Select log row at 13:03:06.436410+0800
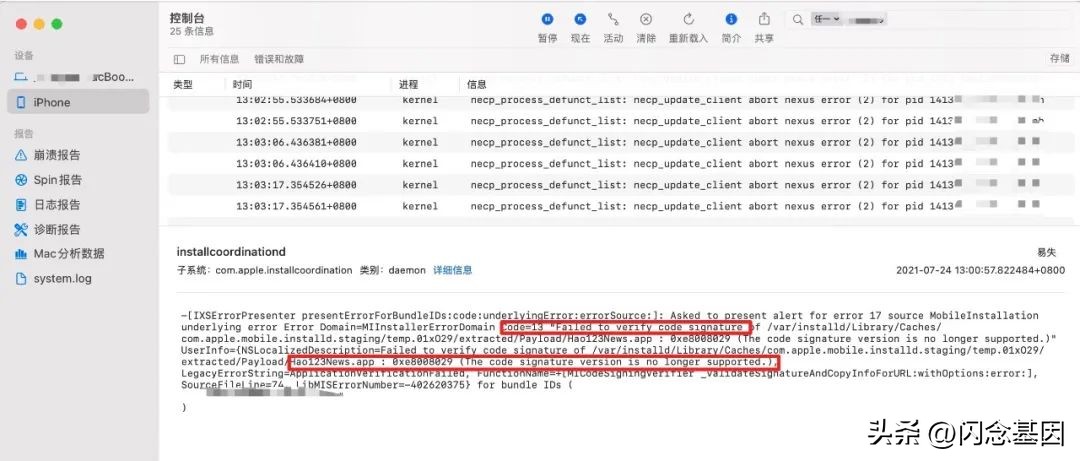 [619, 163]
